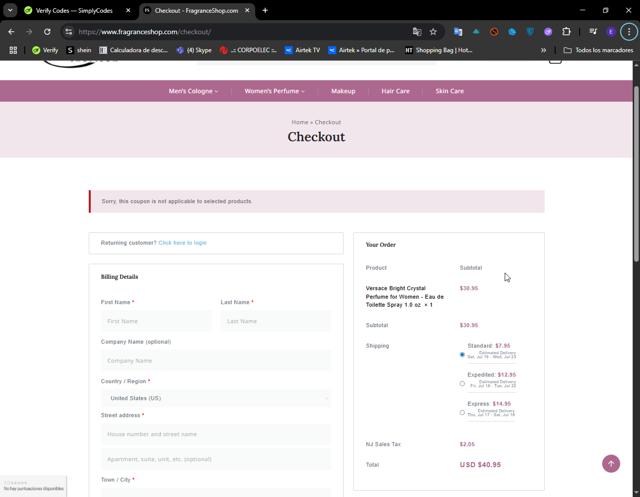640x497 pixels.
Task: Open the shein bookmark
Action: coord(79,50)
